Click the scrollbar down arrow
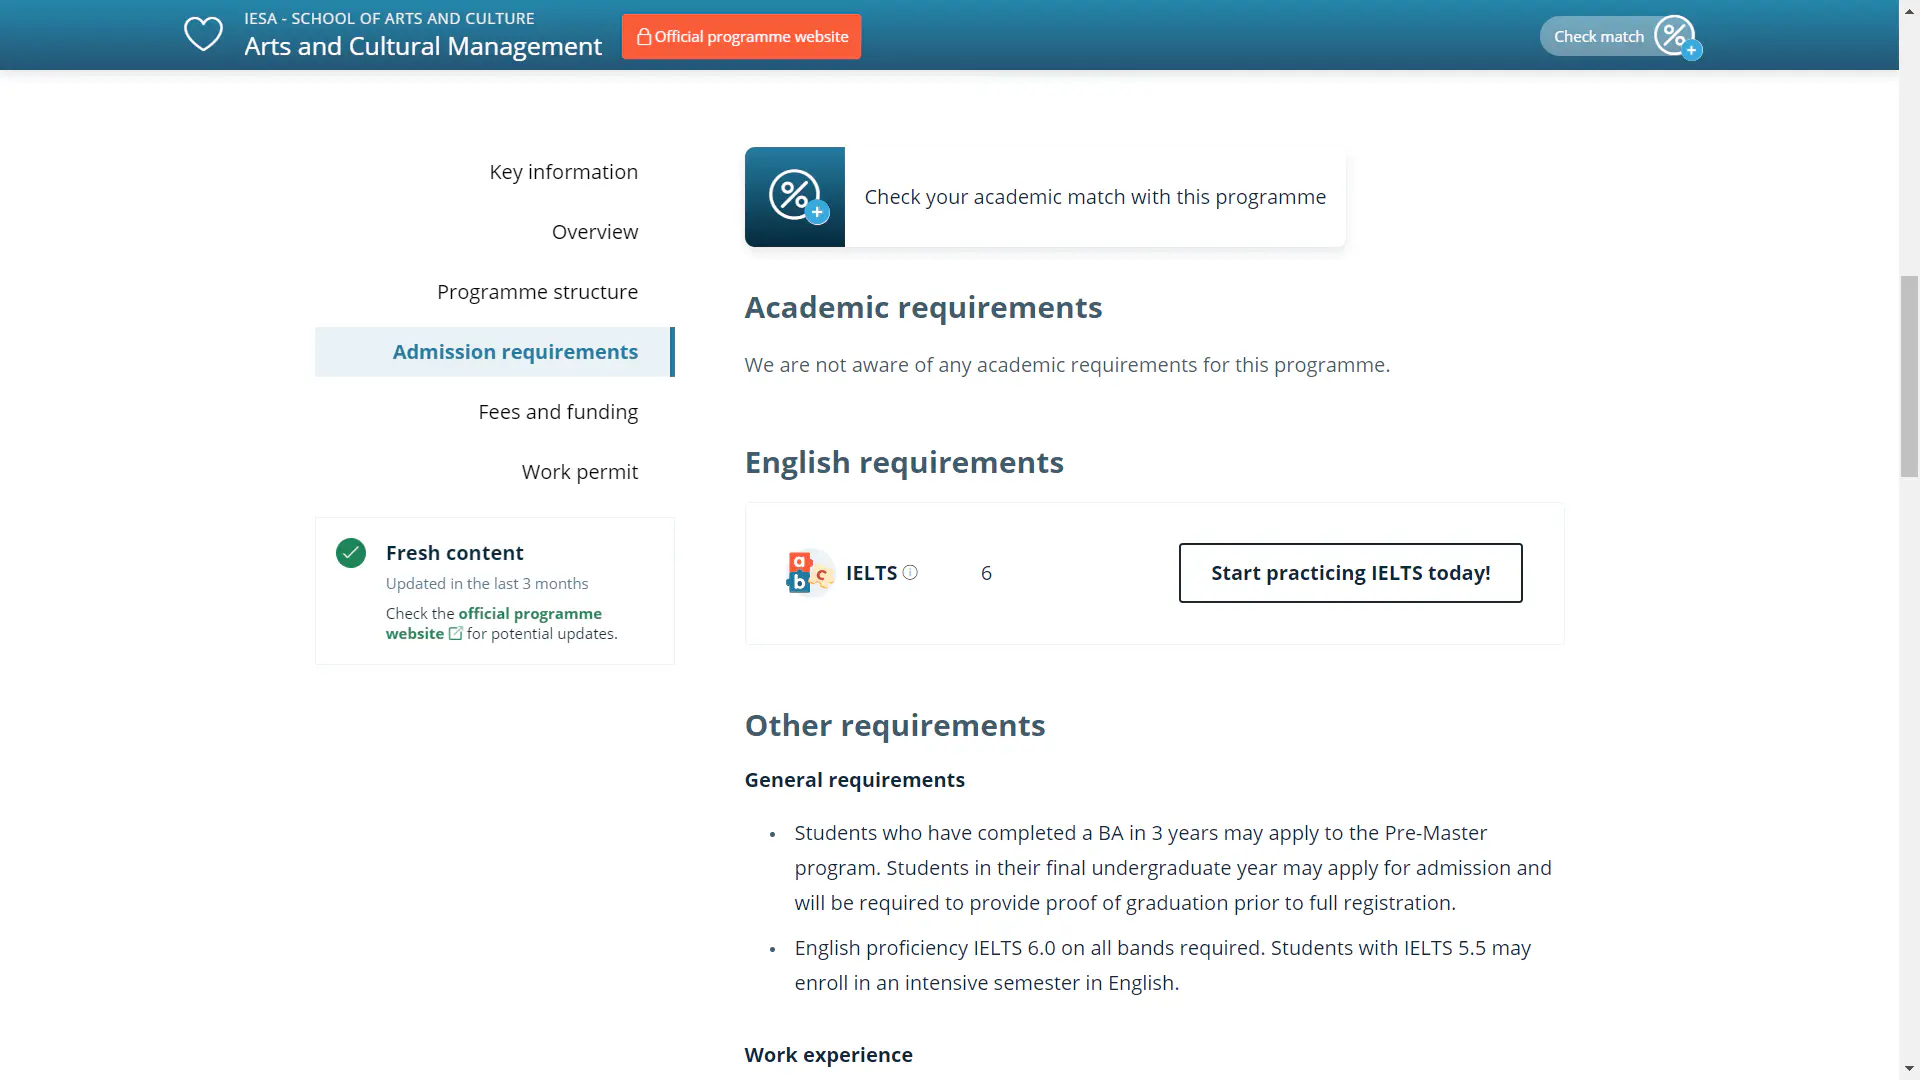Screen dimensions: 1920x1080 (1908, 1068)
